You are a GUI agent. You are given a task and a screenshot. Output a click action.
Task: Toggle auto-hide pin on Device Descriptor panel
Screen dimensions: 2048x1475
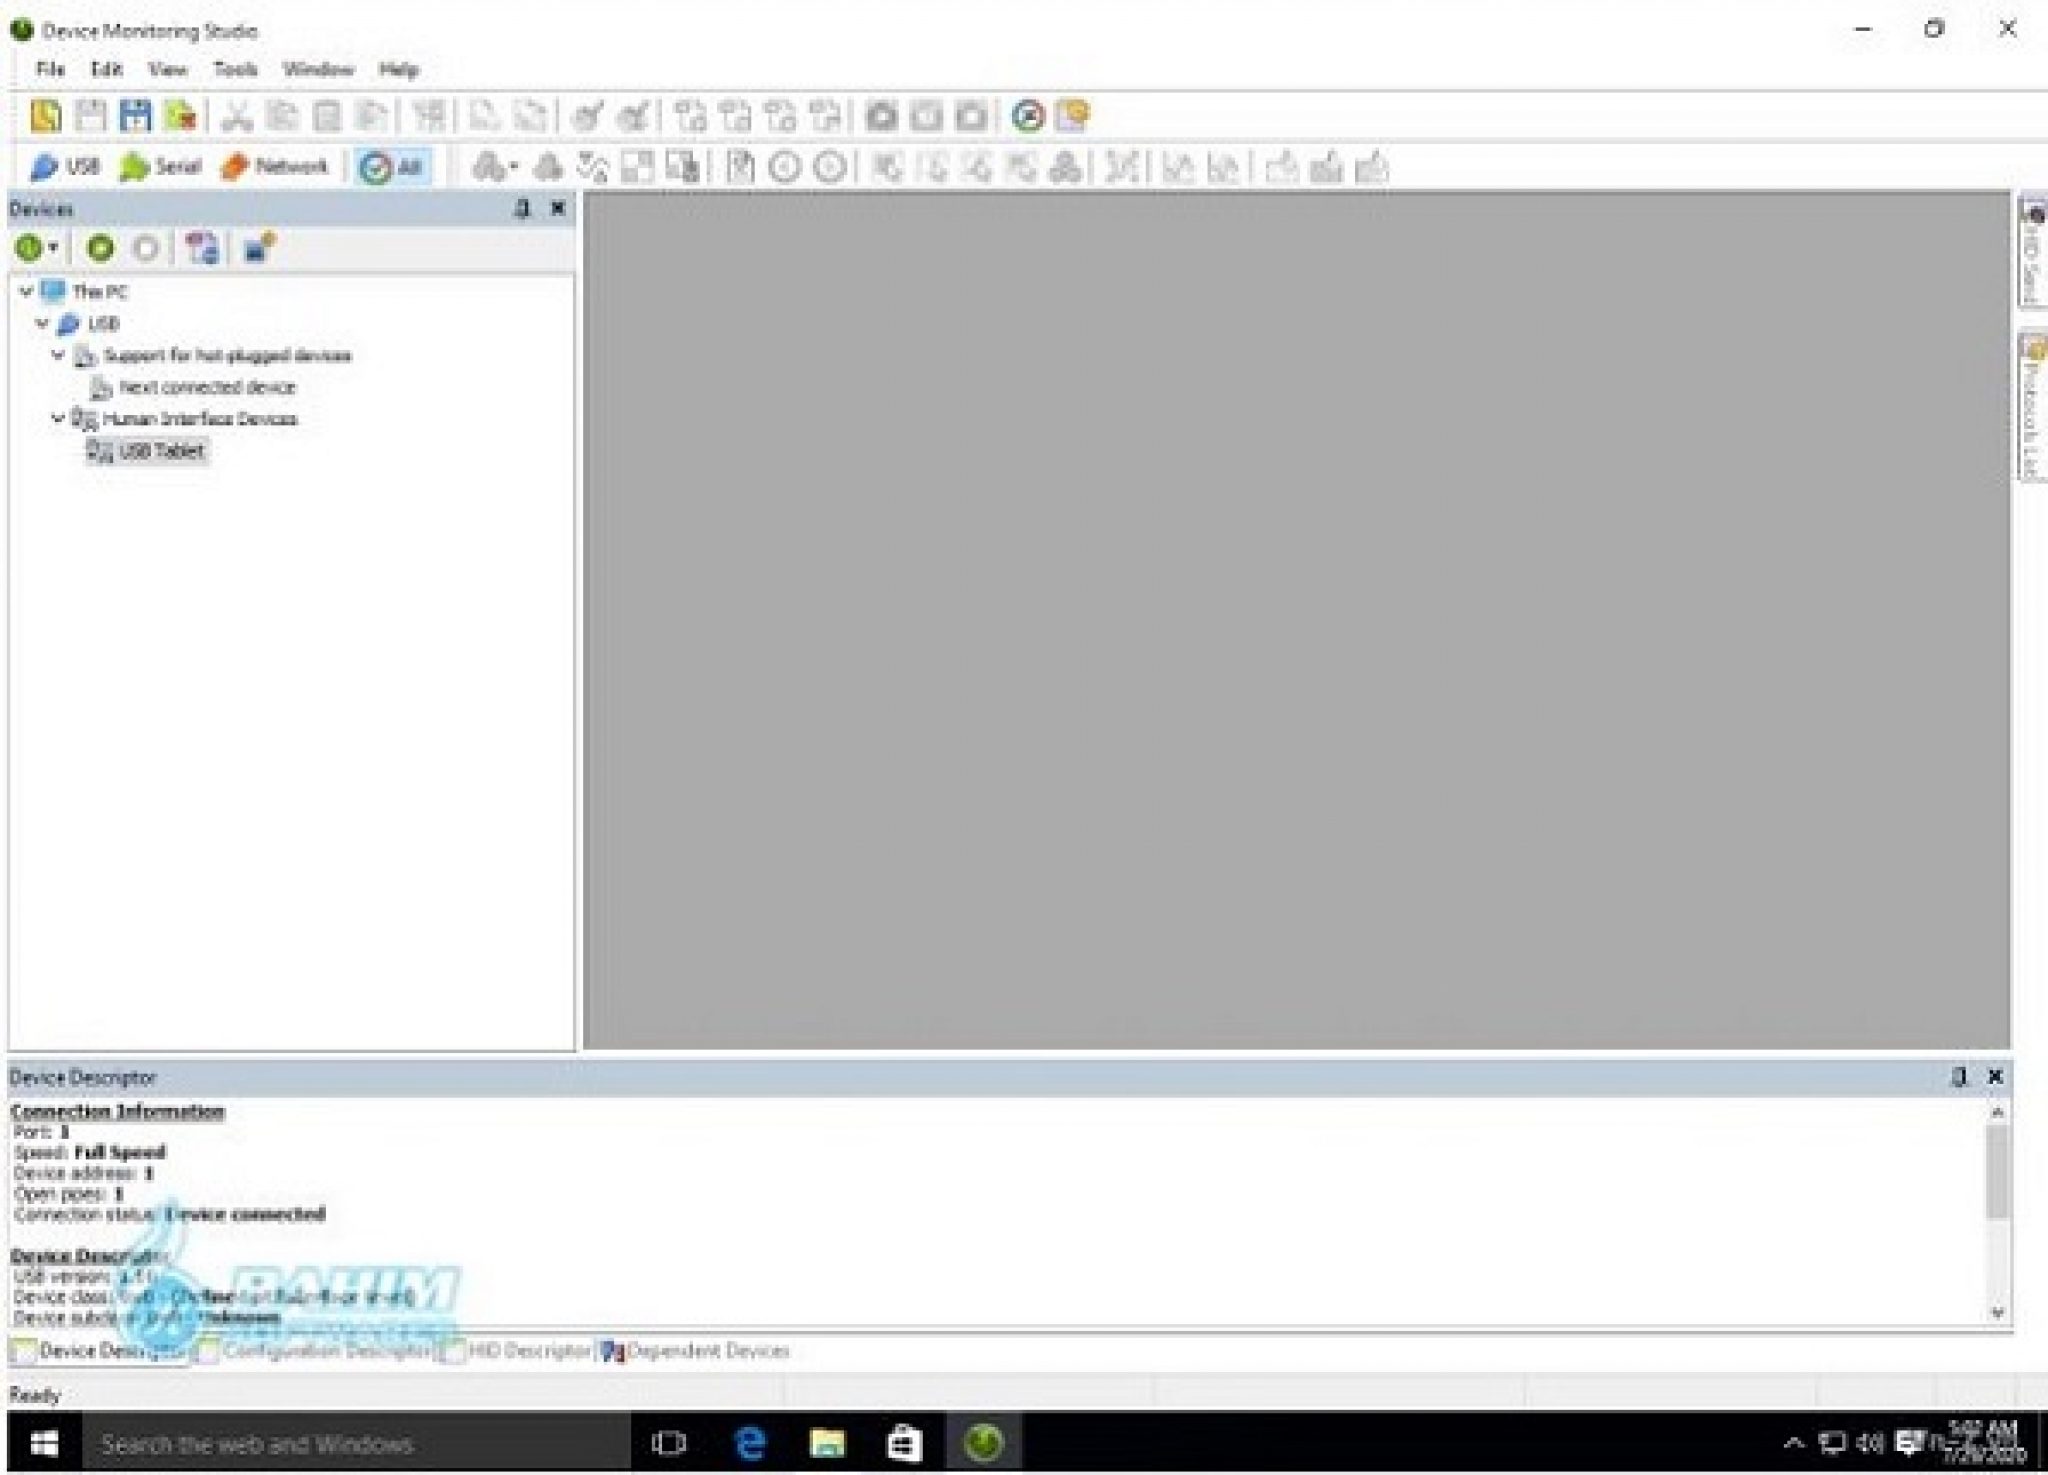pos(1960,1077)
